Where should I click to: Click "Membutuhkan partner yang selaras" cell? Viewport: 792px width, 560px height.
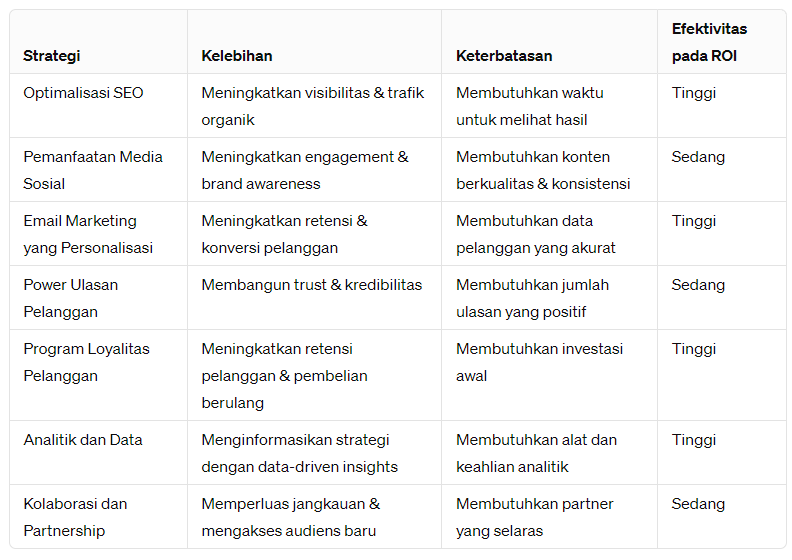coord(534,517)
